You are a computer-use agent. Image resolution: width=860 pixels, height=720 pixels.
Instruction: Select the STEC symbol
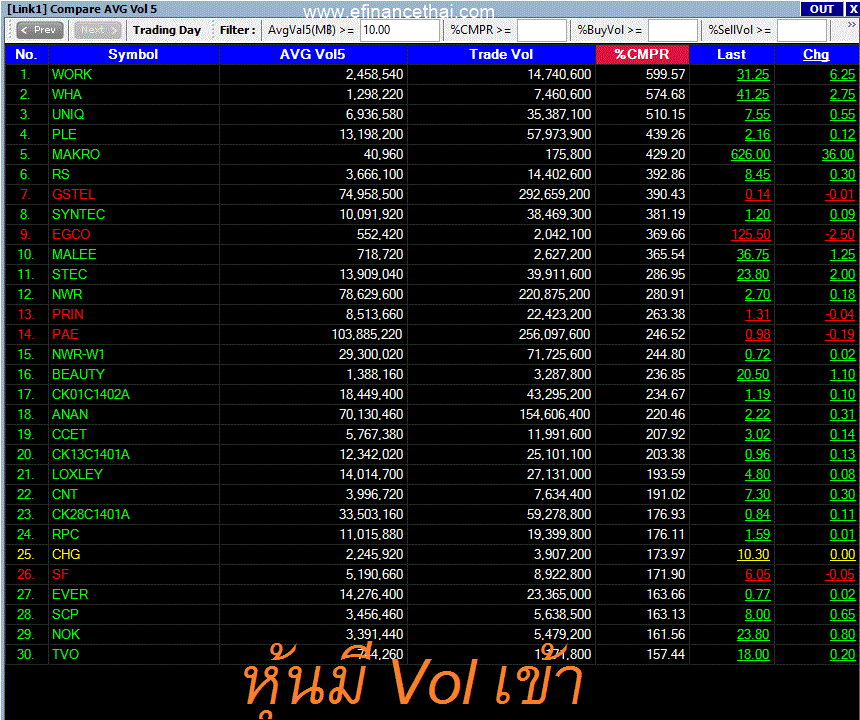tap(69, 274)
